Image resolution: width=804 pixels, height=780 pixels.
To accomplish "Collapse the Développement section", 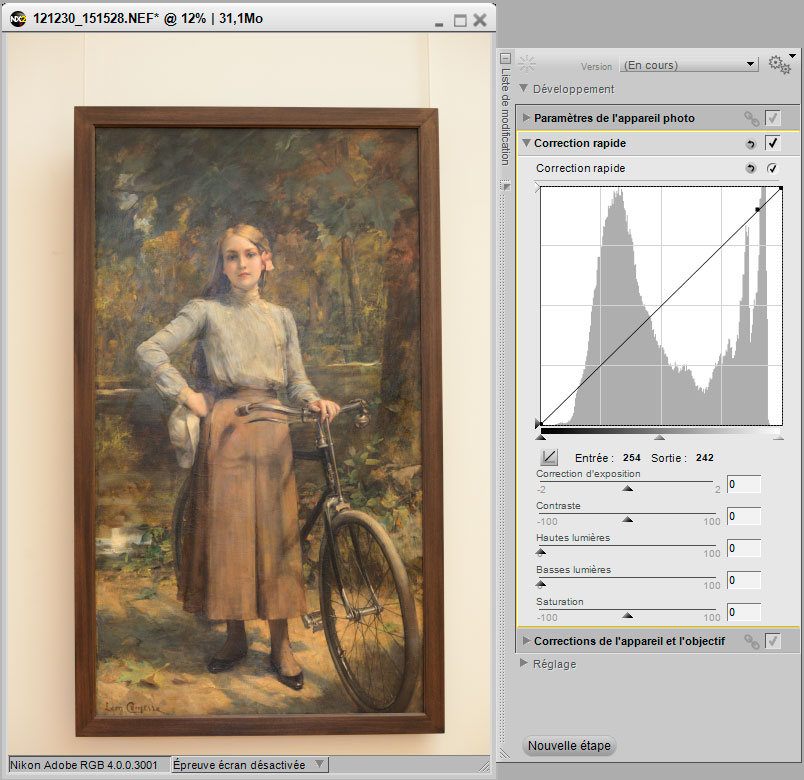I will 523,88.
